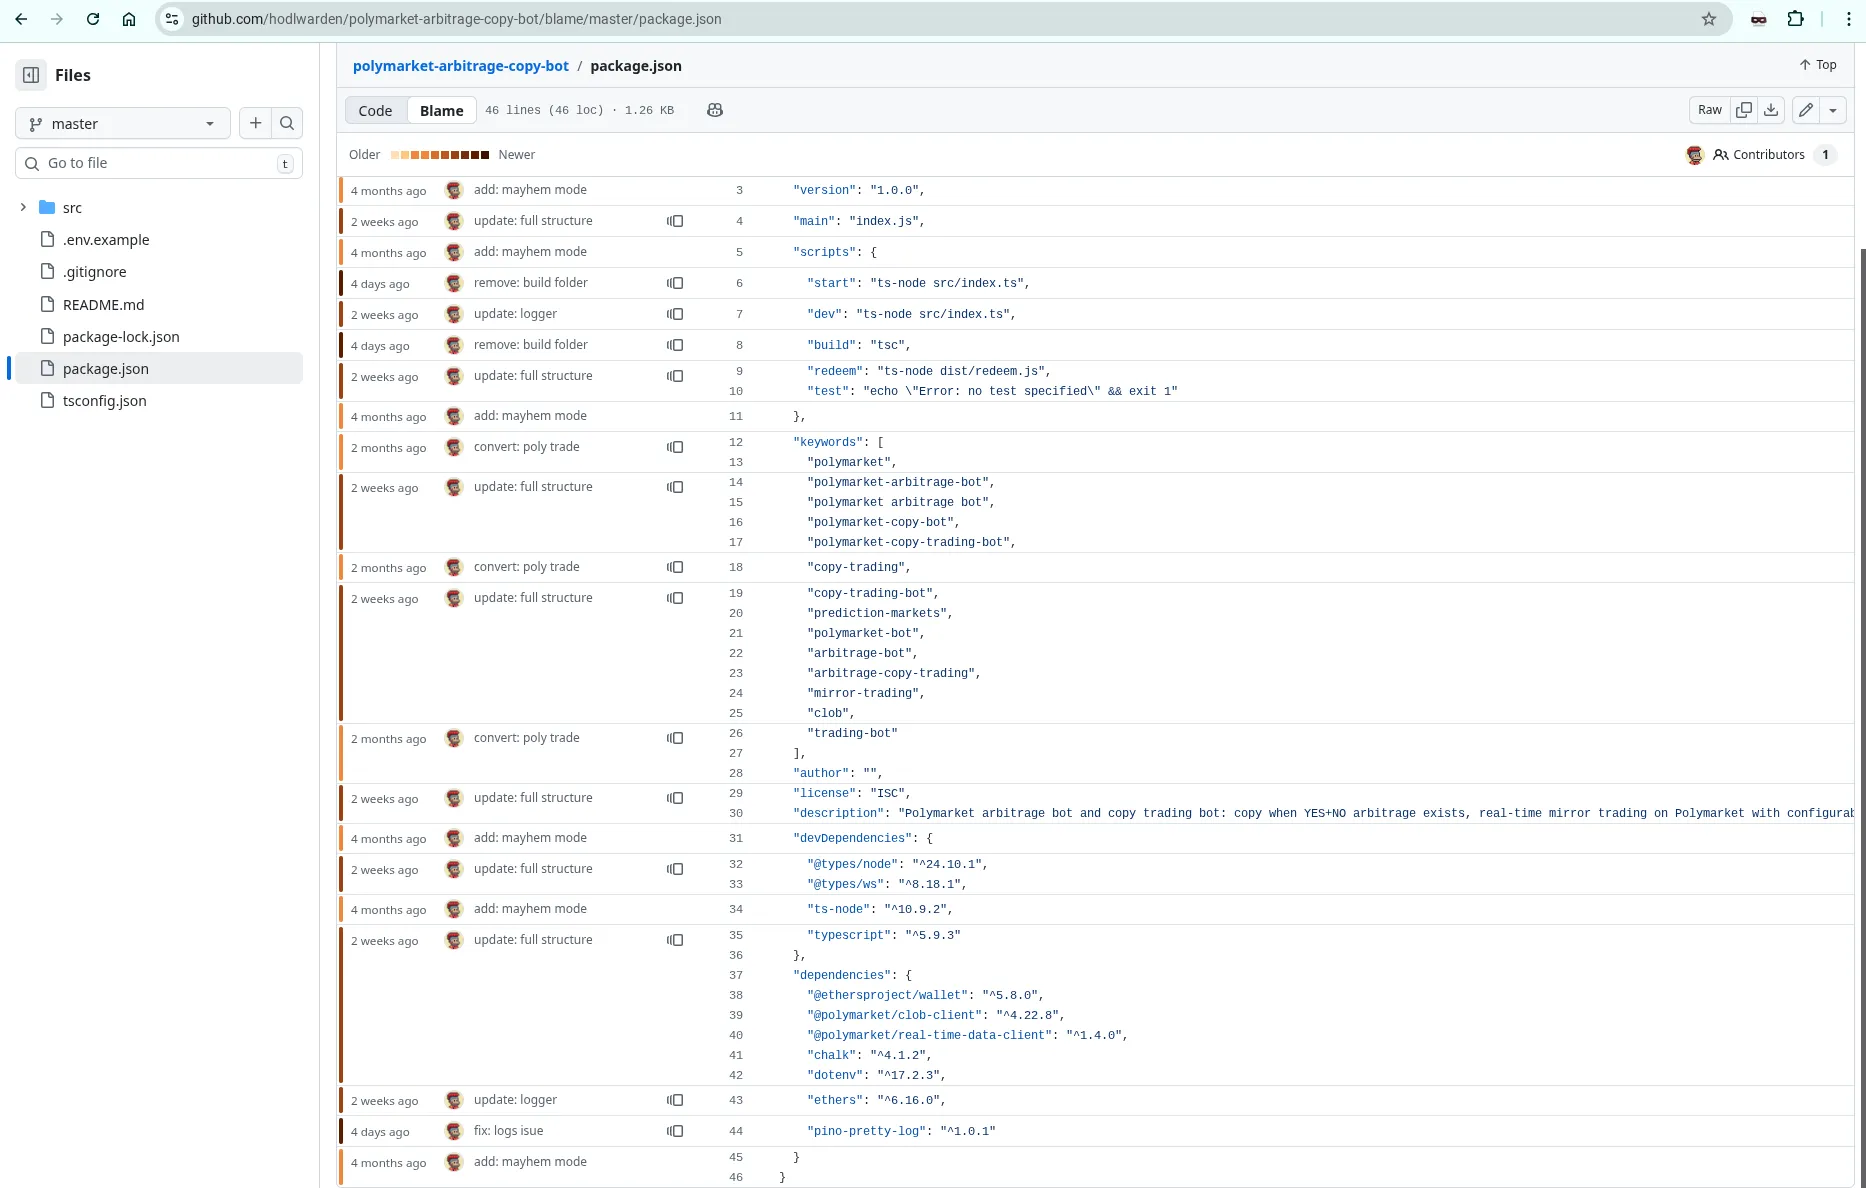
Task: Edit the file with the pencil icon
Action: tap(1805, 110)
